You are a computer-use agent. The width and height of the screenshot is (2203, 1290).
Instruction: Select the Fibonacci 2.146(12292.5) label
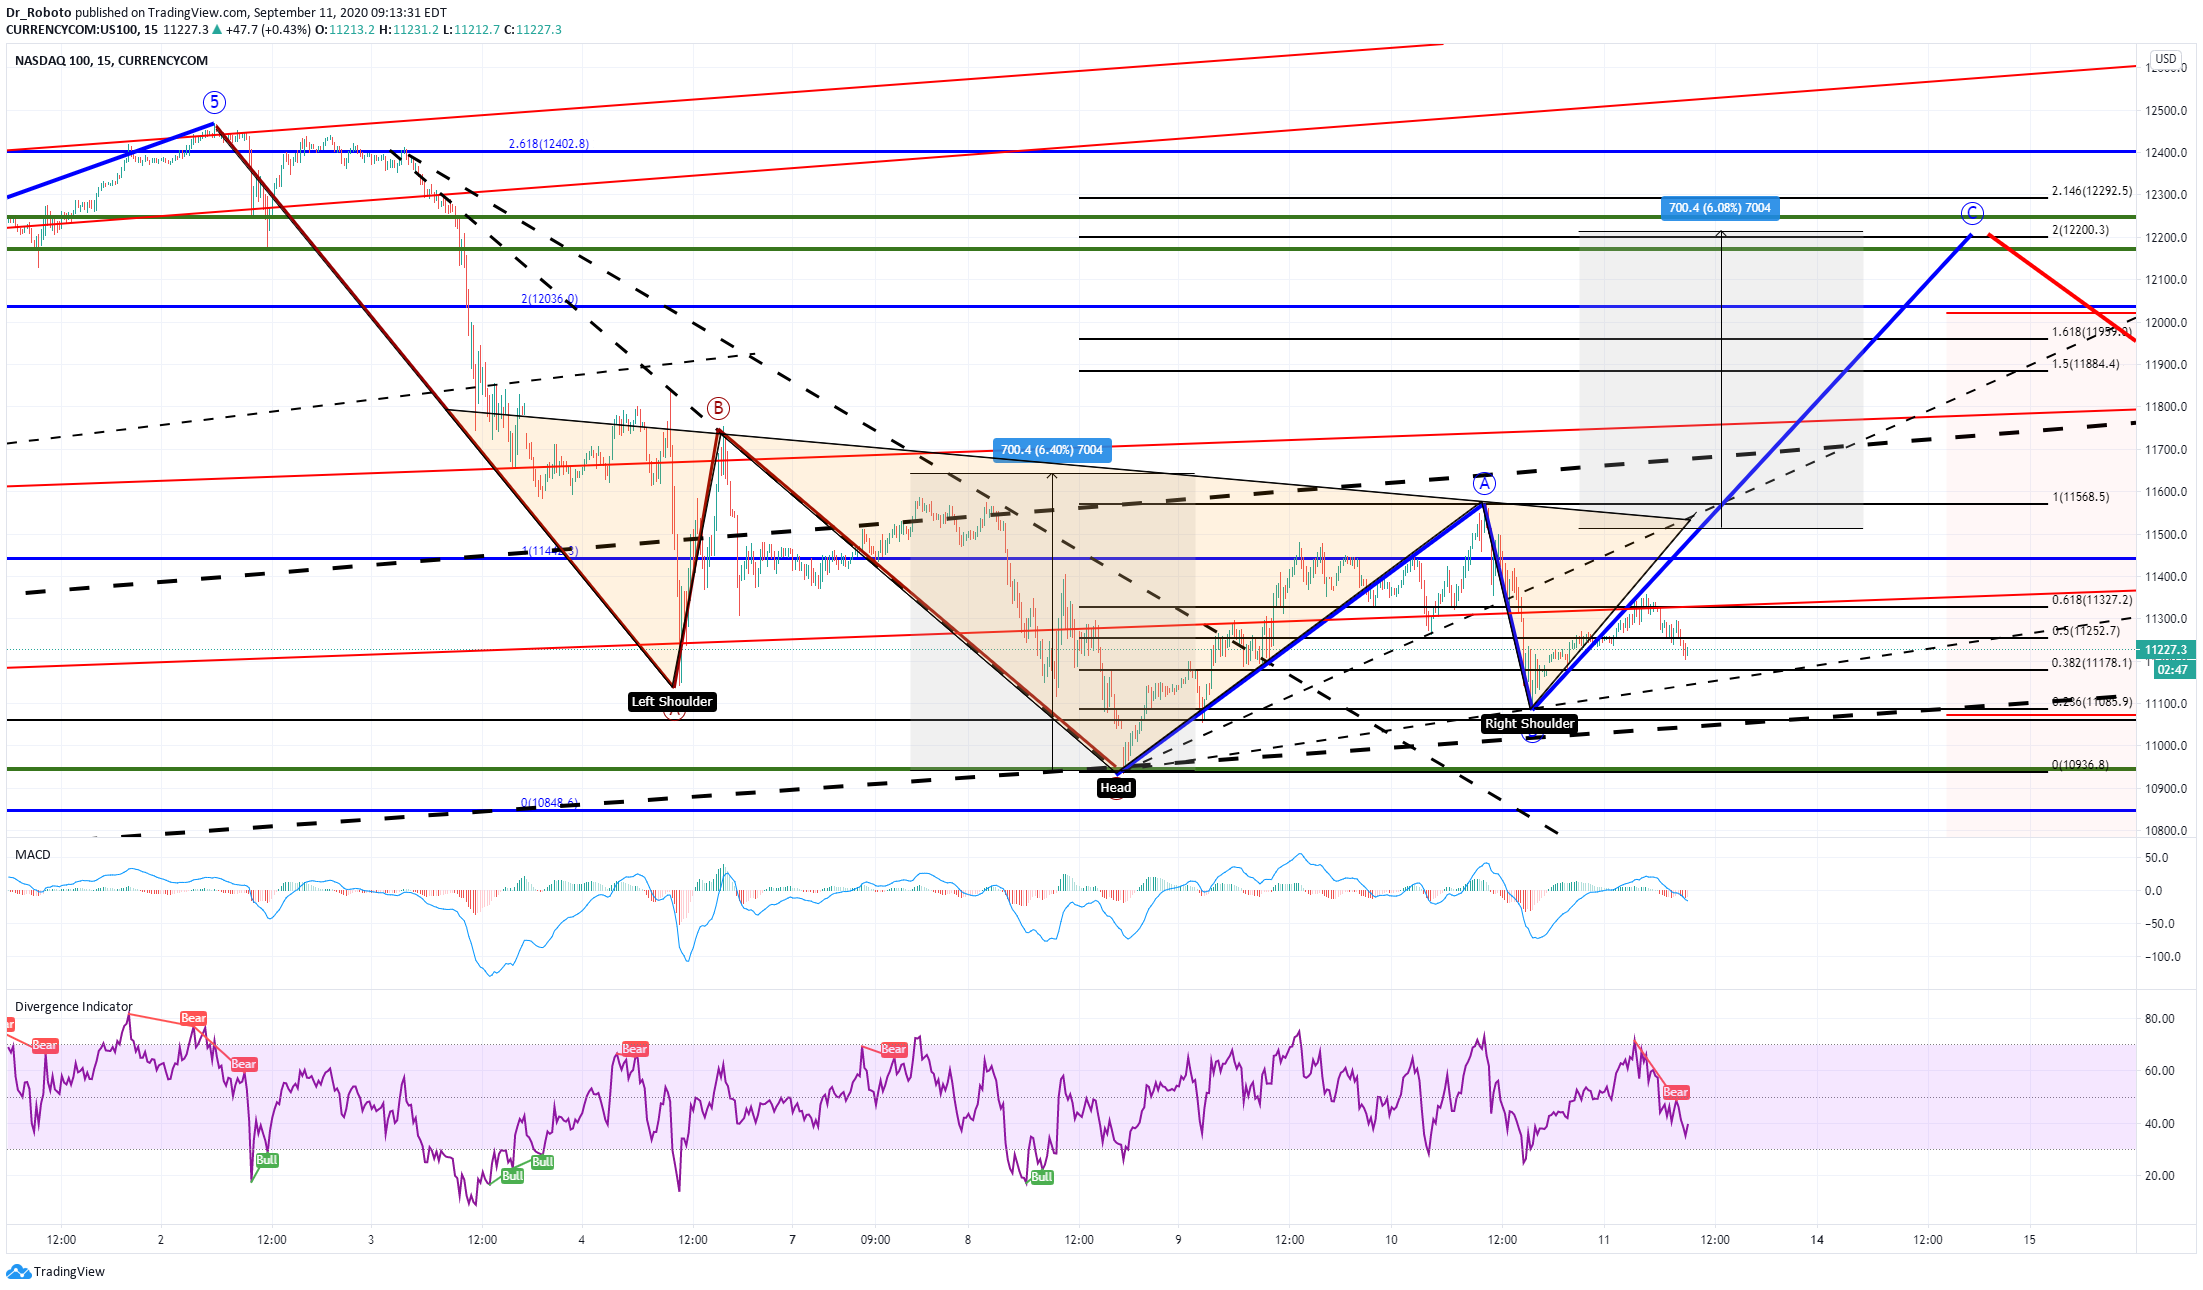tap(2092, 190)
